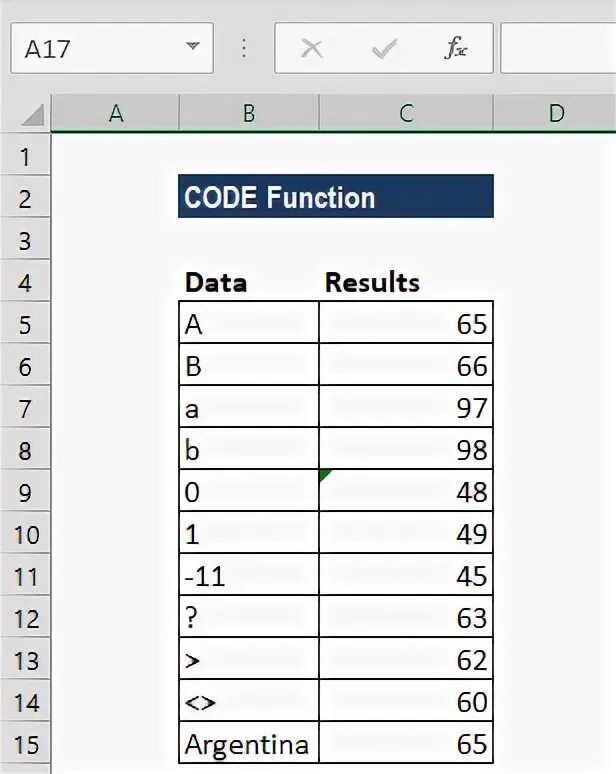
Task: Select row 2 header
Action: click(x=25, y=198)
